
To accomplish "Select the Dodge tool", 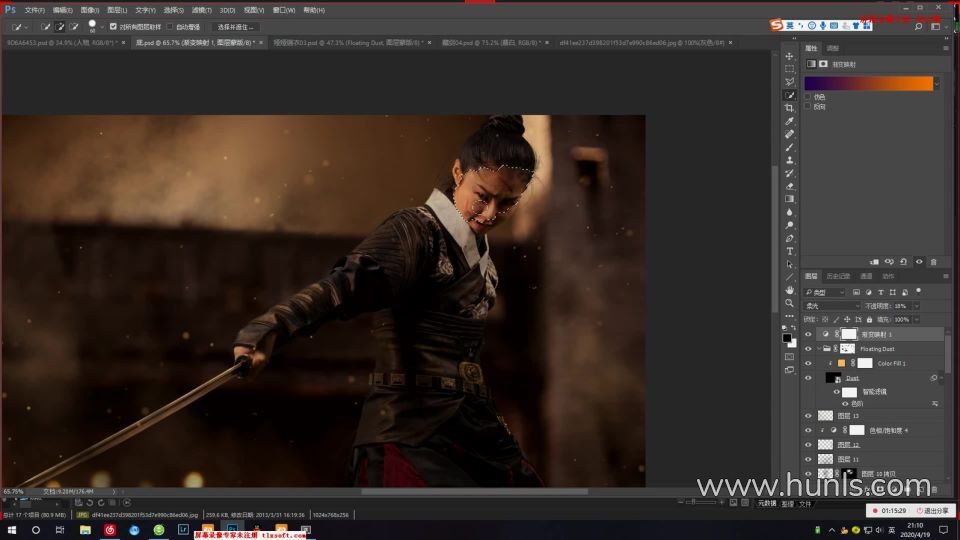I will click(789, 225).
